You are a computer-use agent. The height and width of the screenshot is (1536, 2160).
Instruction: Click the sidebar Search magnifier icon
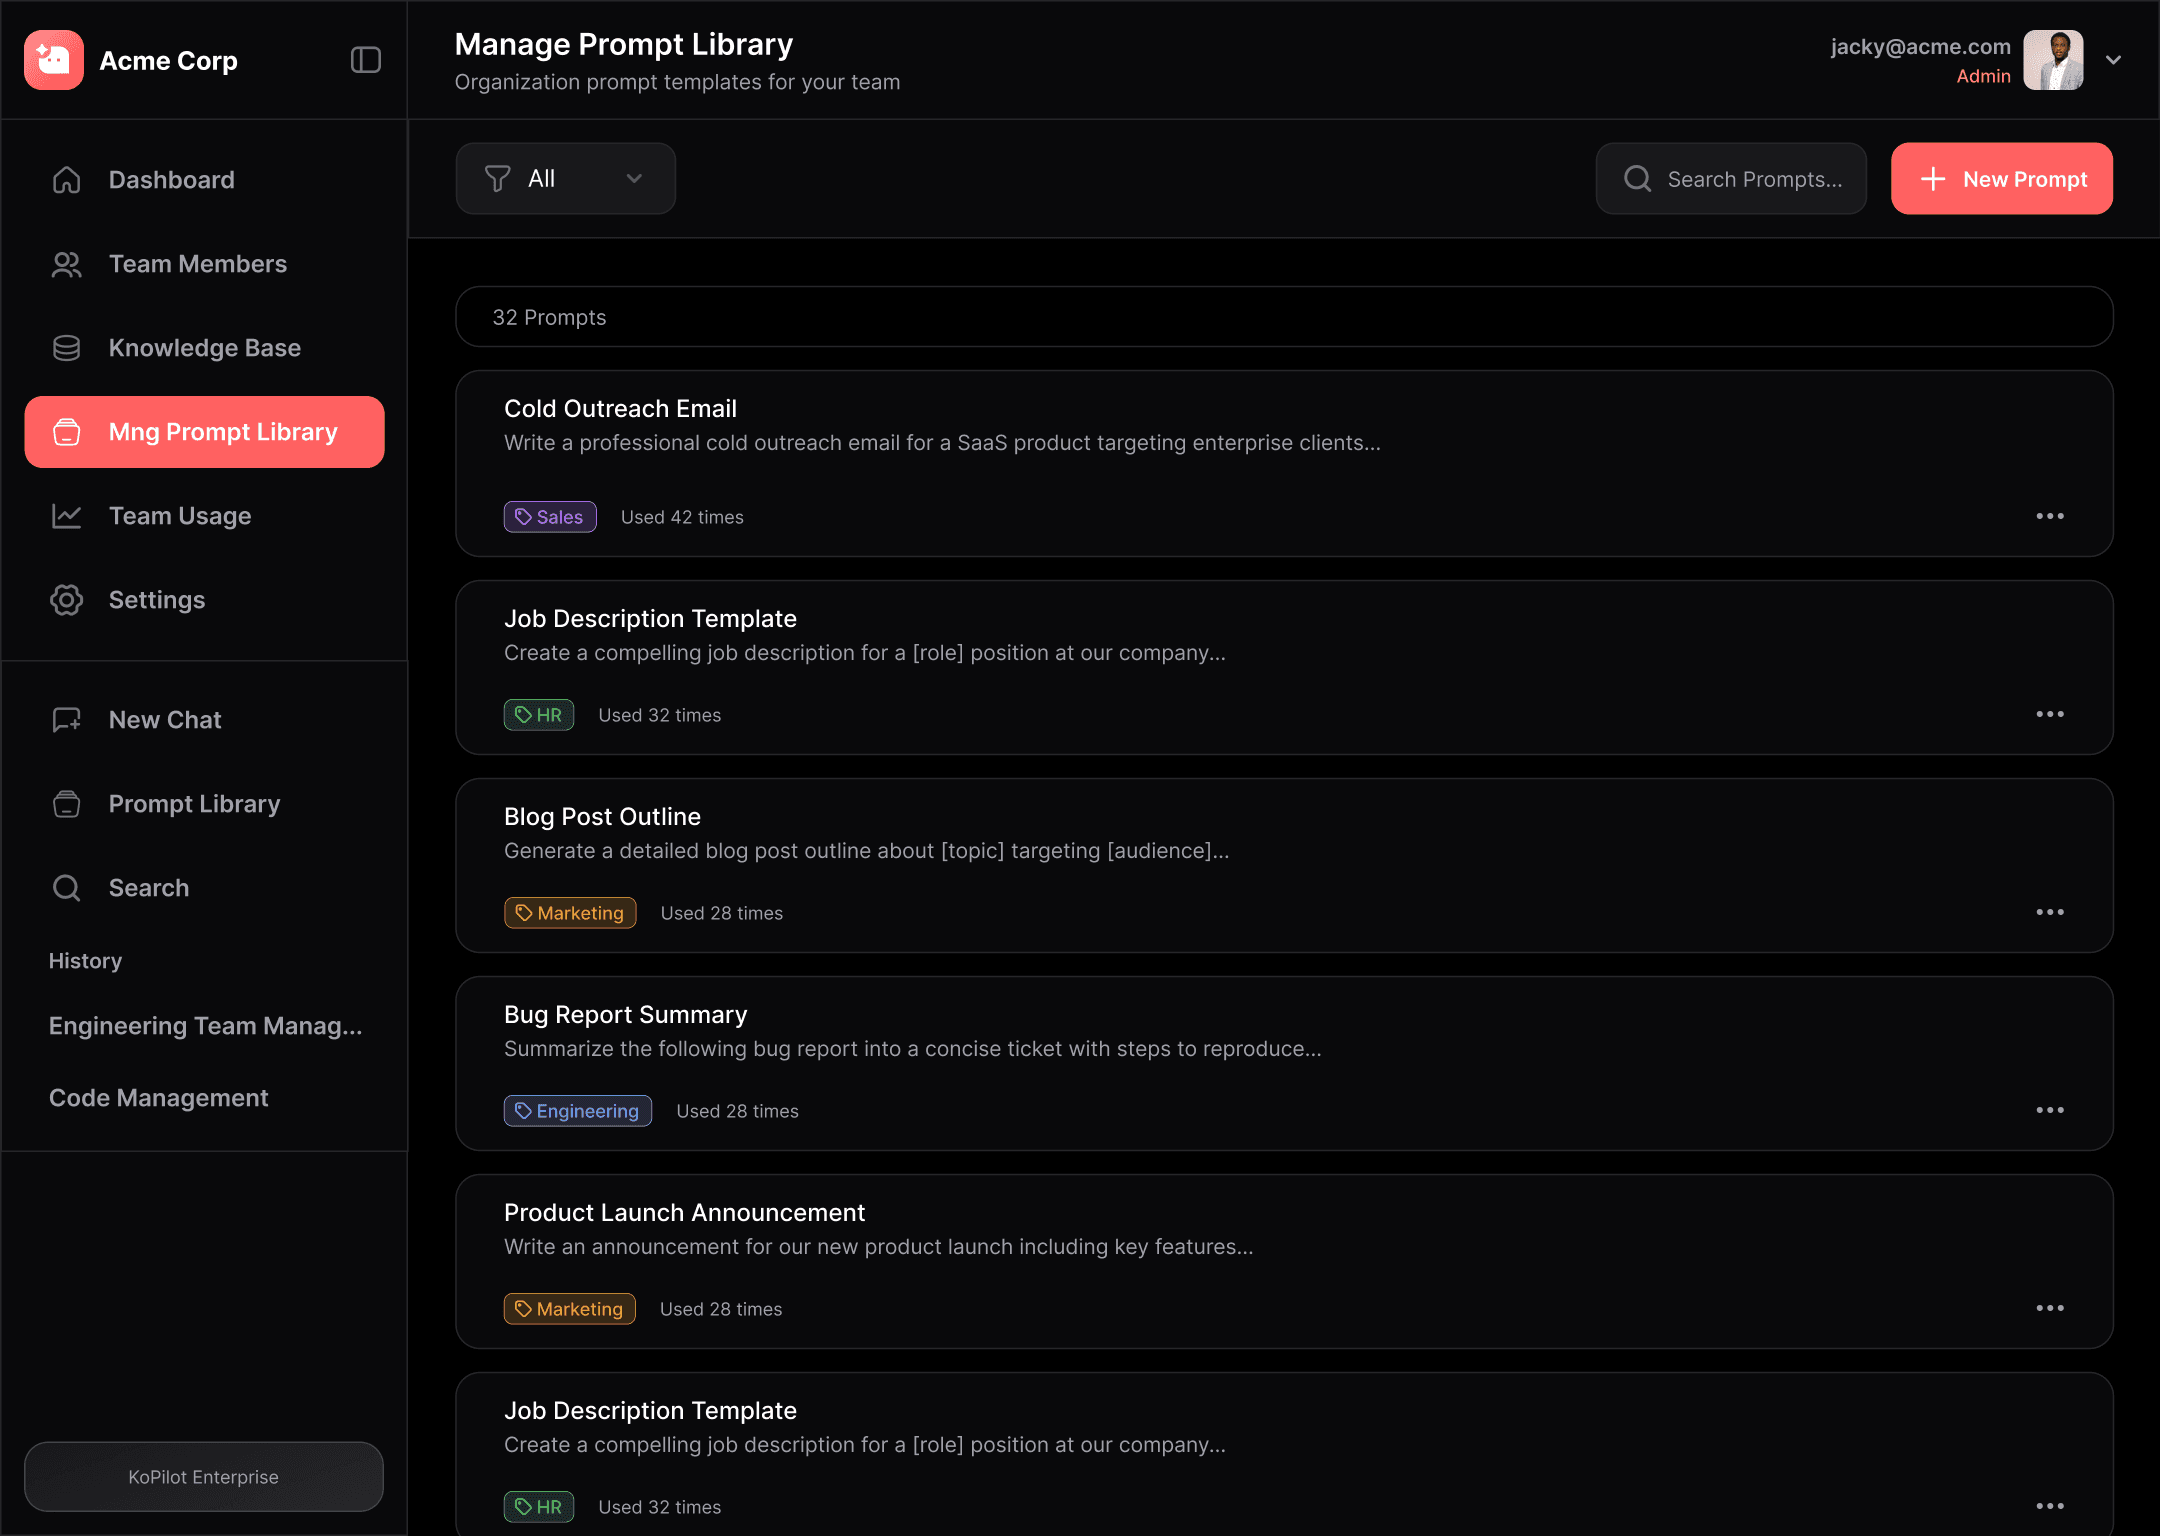coord(67,888)
